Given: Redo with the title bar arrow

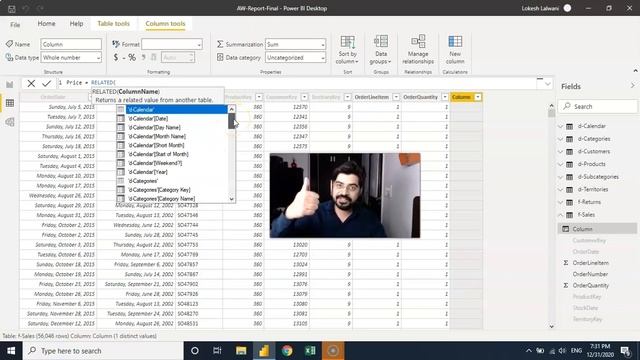Looking at the screenshot, I should (x=40, y=8).
